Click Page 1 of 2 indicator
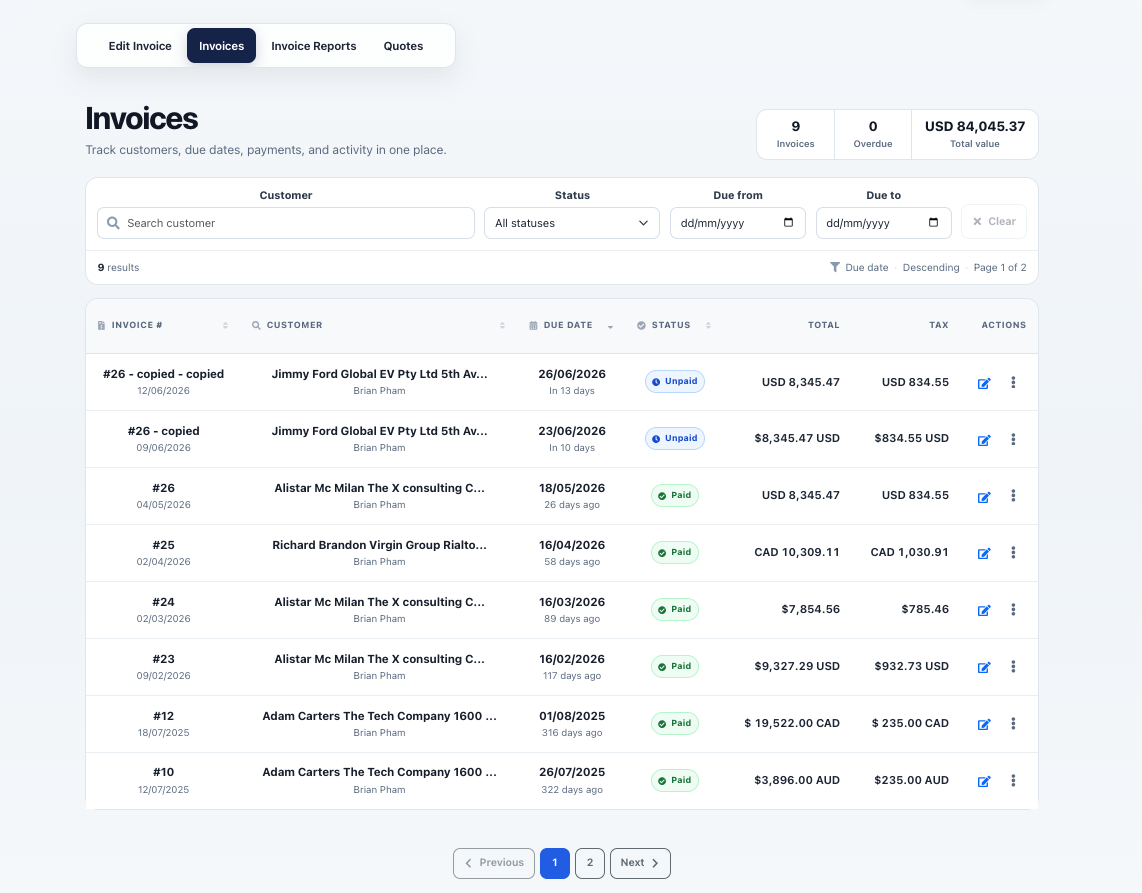The width and height of the screenshot is (1142, 893). point(1000,267)
